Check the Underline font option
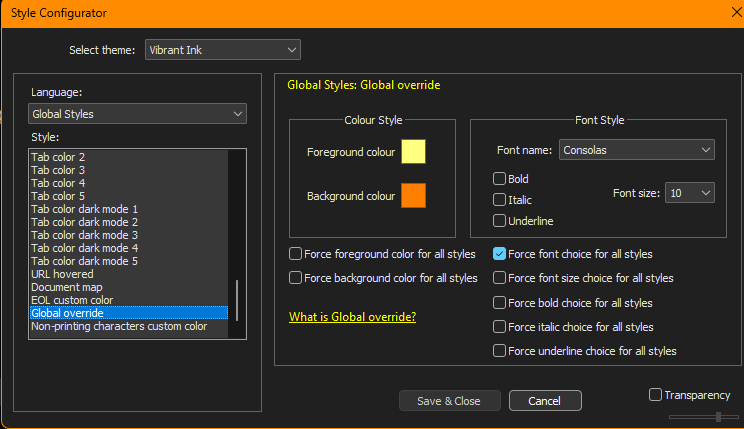 click(x=500, y=220)
